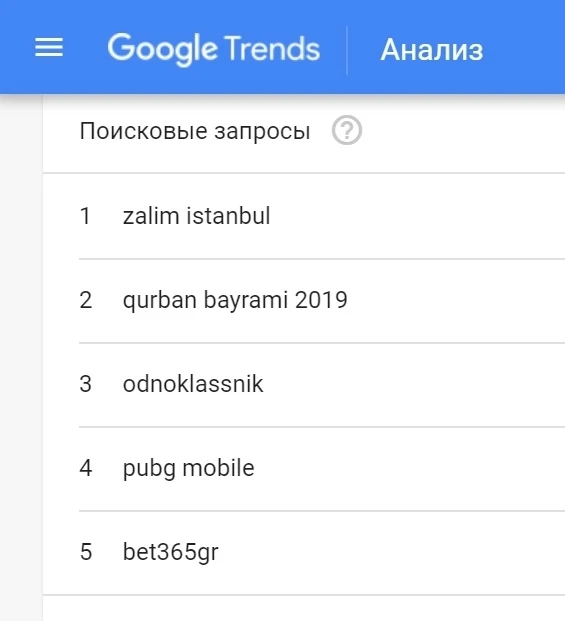Screen dimensions: 565x621
Task: Select the word Google in logo
Action: coord(162,50)
